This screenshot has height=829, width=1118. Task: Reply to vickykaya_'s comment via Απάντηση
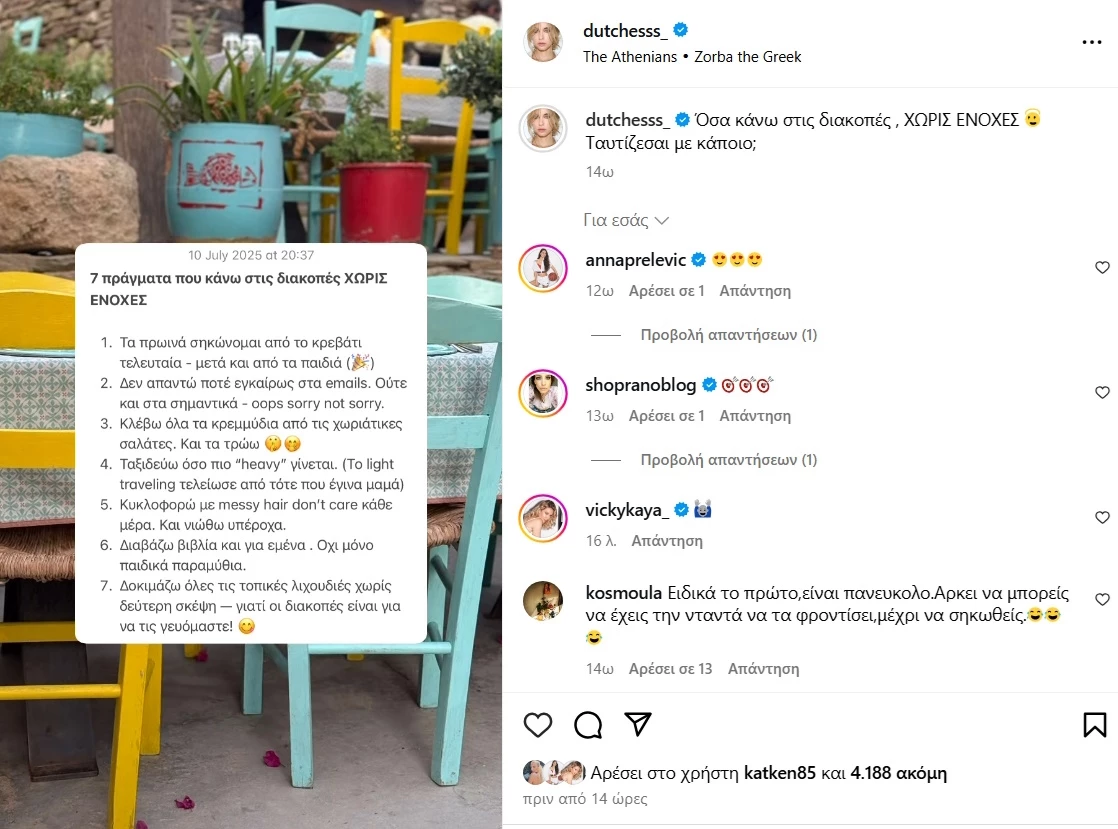tap(667, 541)
